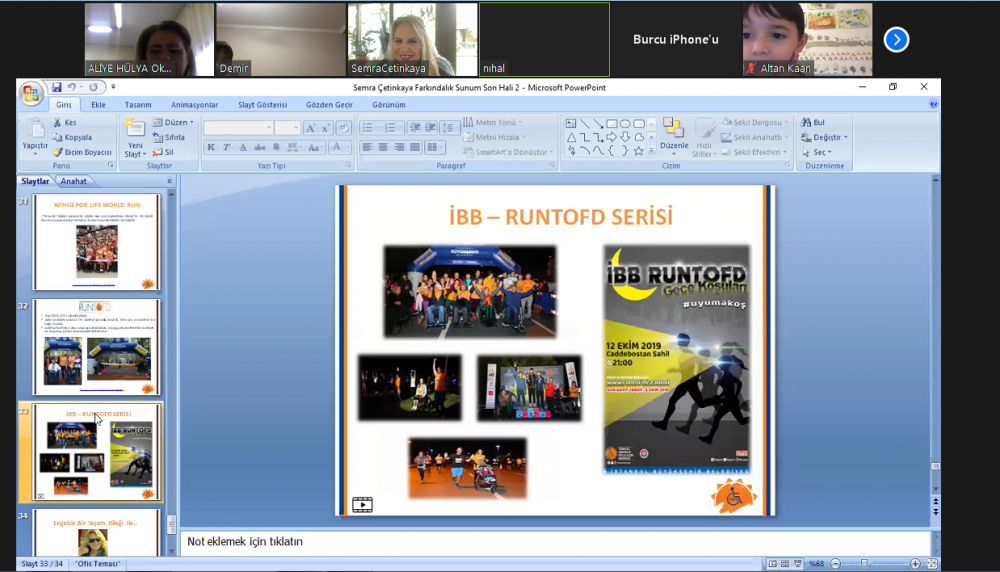
Task: Save the presentation from the quick access toolbar
Action: pyautogui.click(x=57, y=87)
